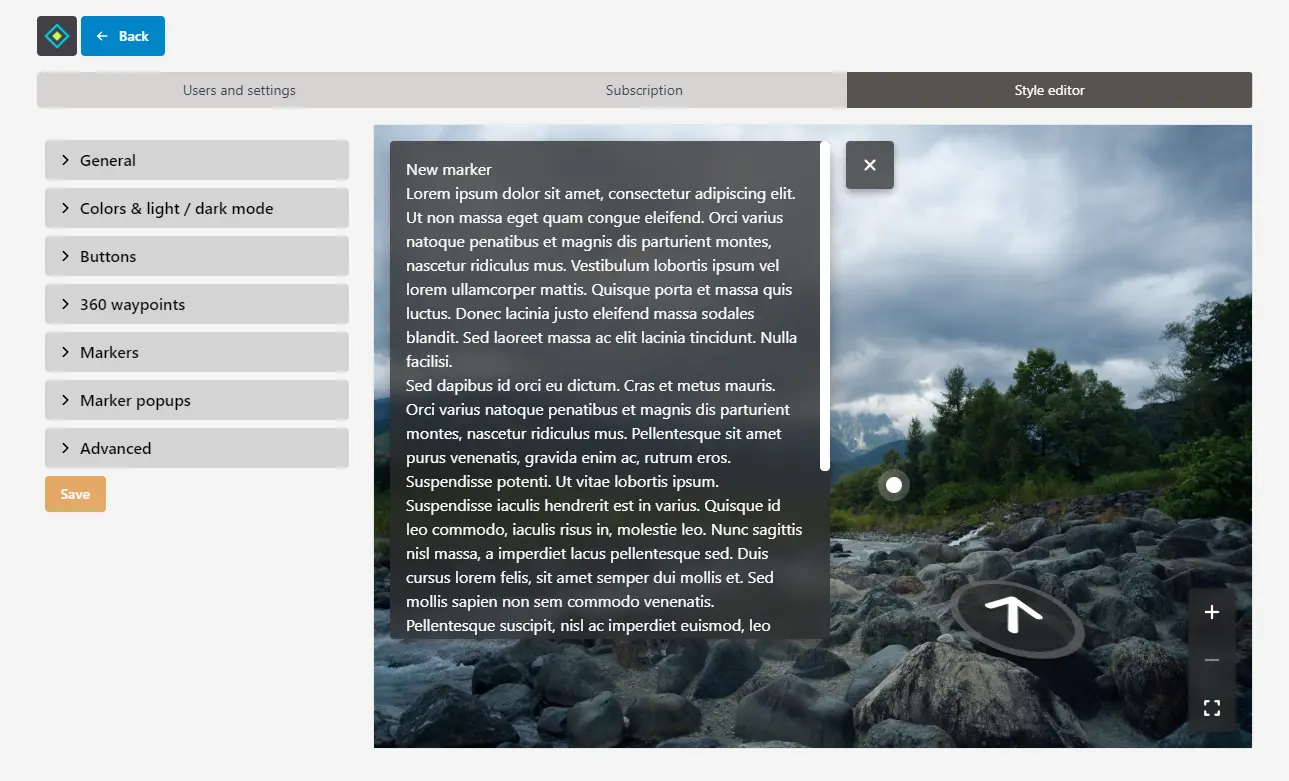This screenshot has width=1289, height=781.
Task: Click the zoom out minus icon
Action: tap(1211, 659)
